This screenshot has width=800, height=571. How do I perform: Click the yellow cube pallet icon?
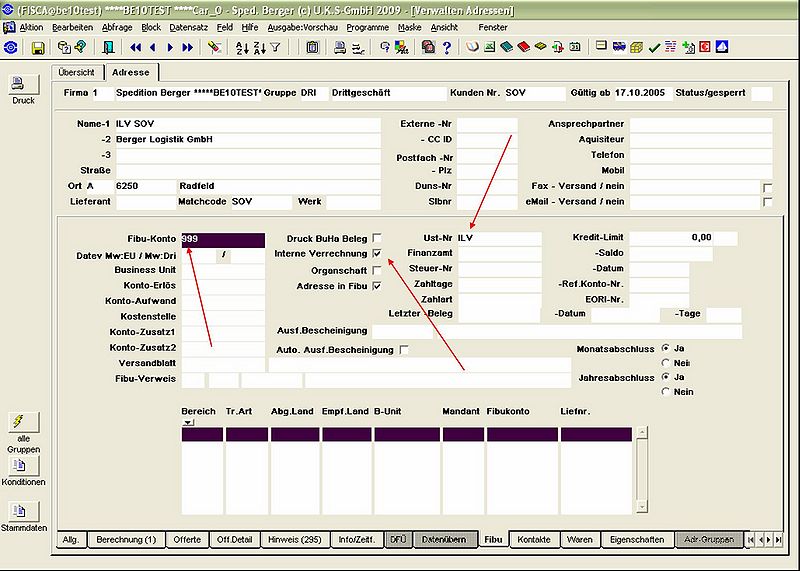[x=637, y=47]
